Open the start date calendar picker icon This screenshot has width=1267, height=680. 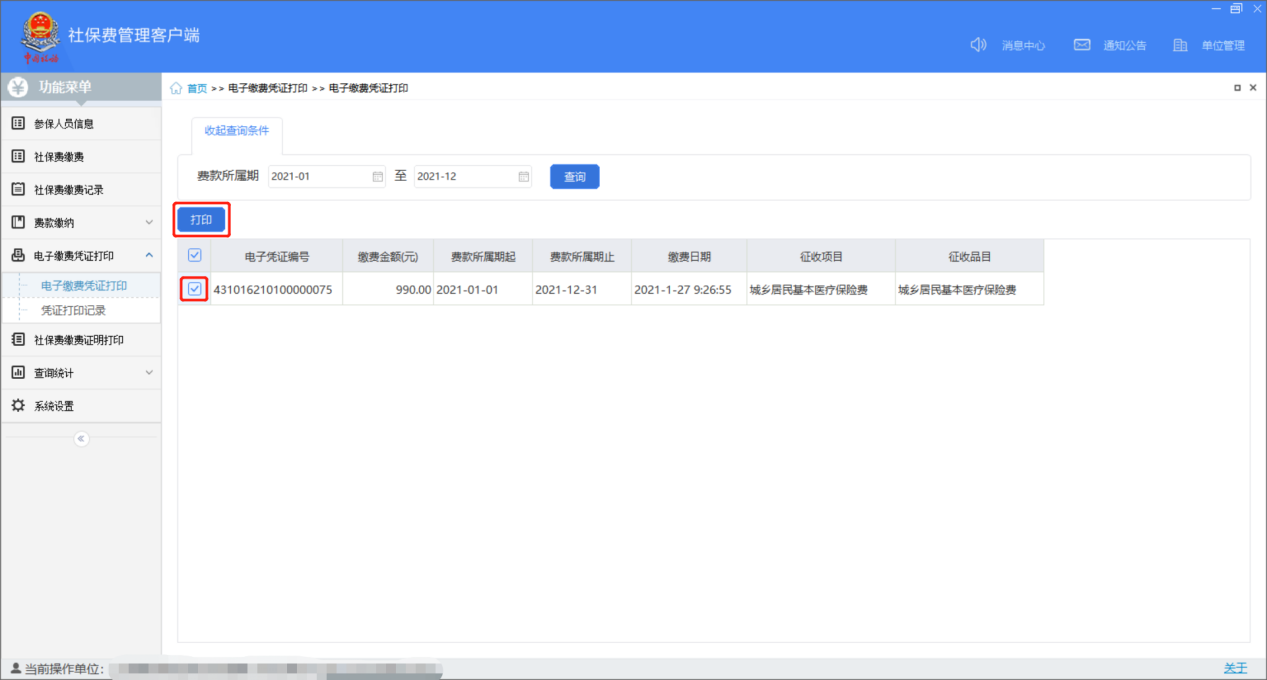click(x=378, y=176)
